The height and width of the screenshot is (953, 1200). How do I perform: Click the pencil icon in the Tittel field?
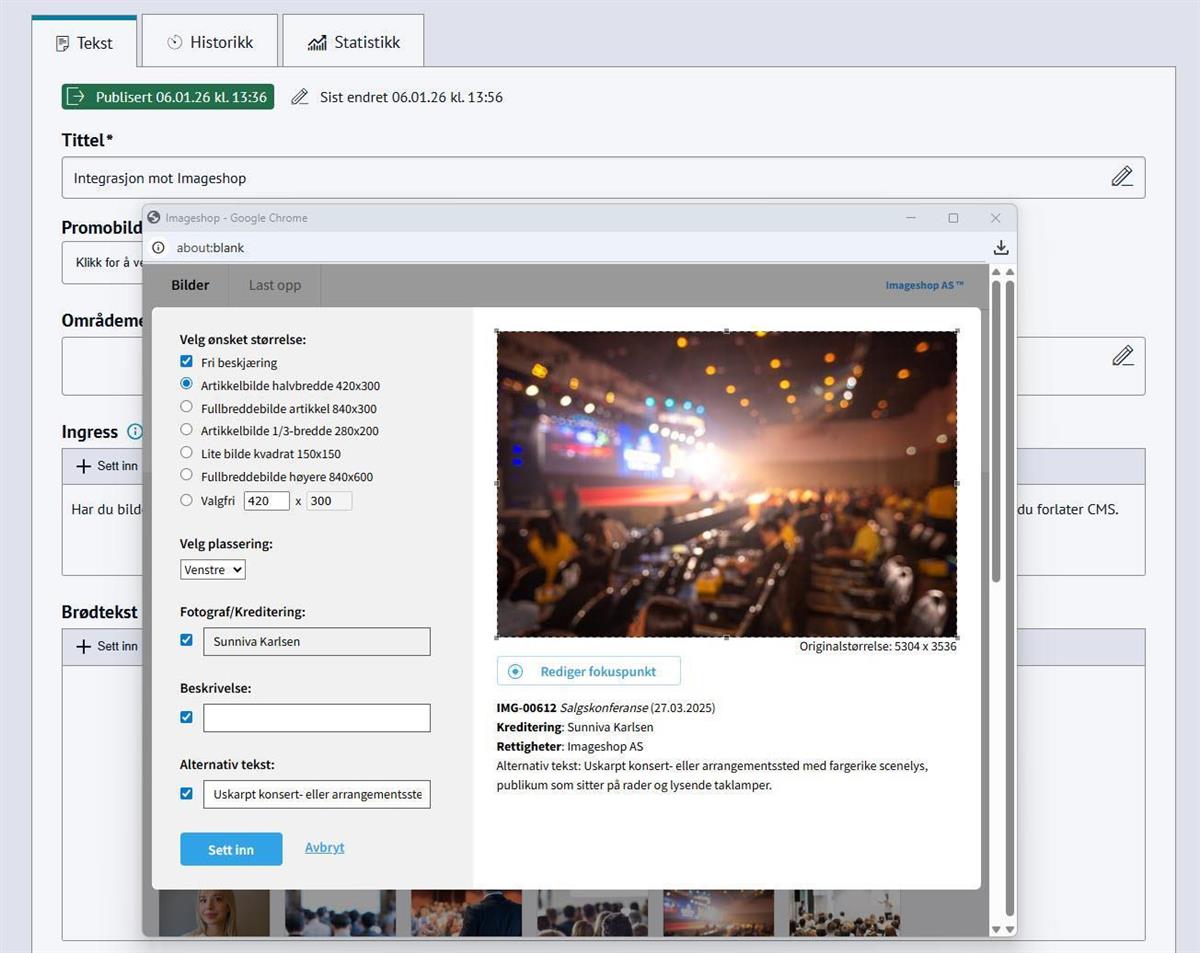1122,177
